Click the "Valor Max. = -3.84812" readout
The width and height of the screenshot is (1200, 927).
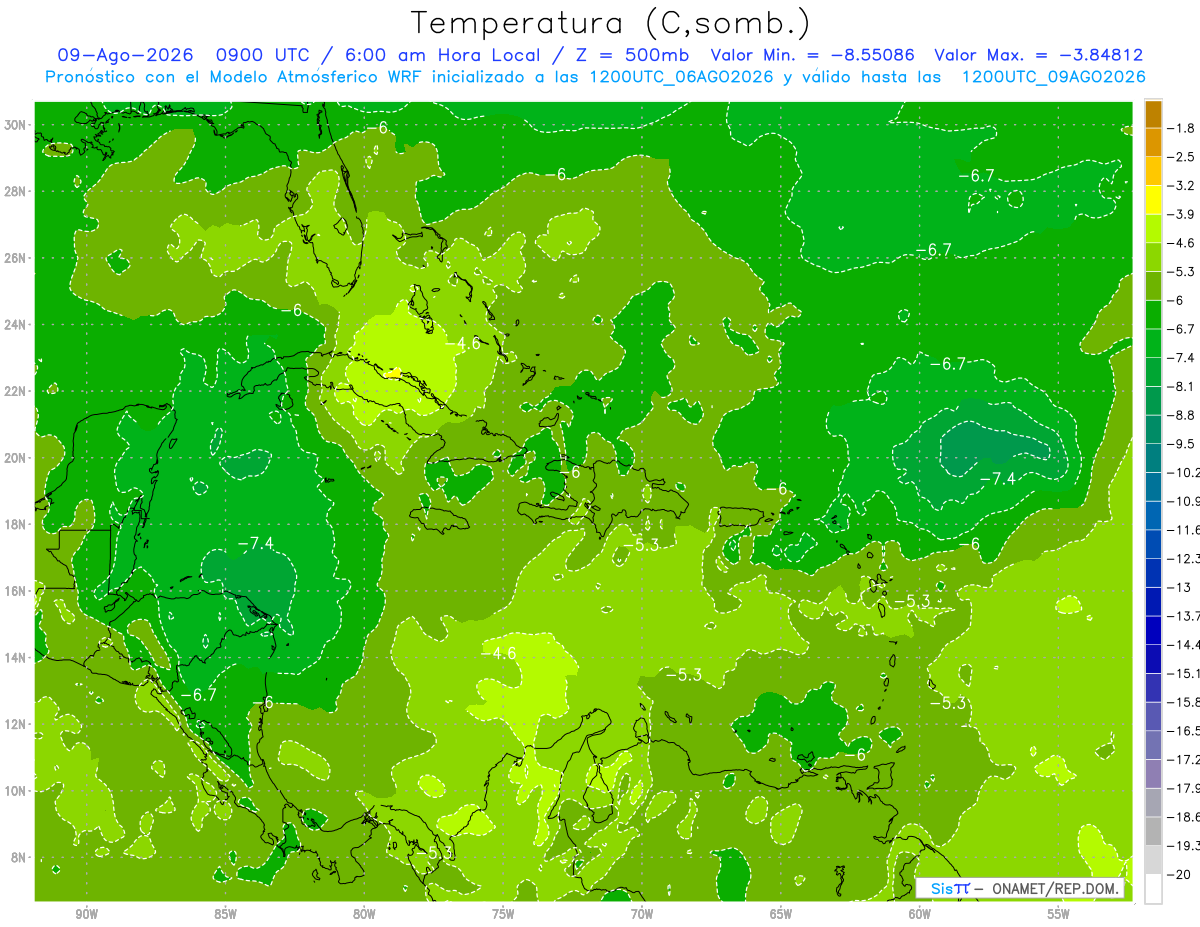[x=1038, y=56]
